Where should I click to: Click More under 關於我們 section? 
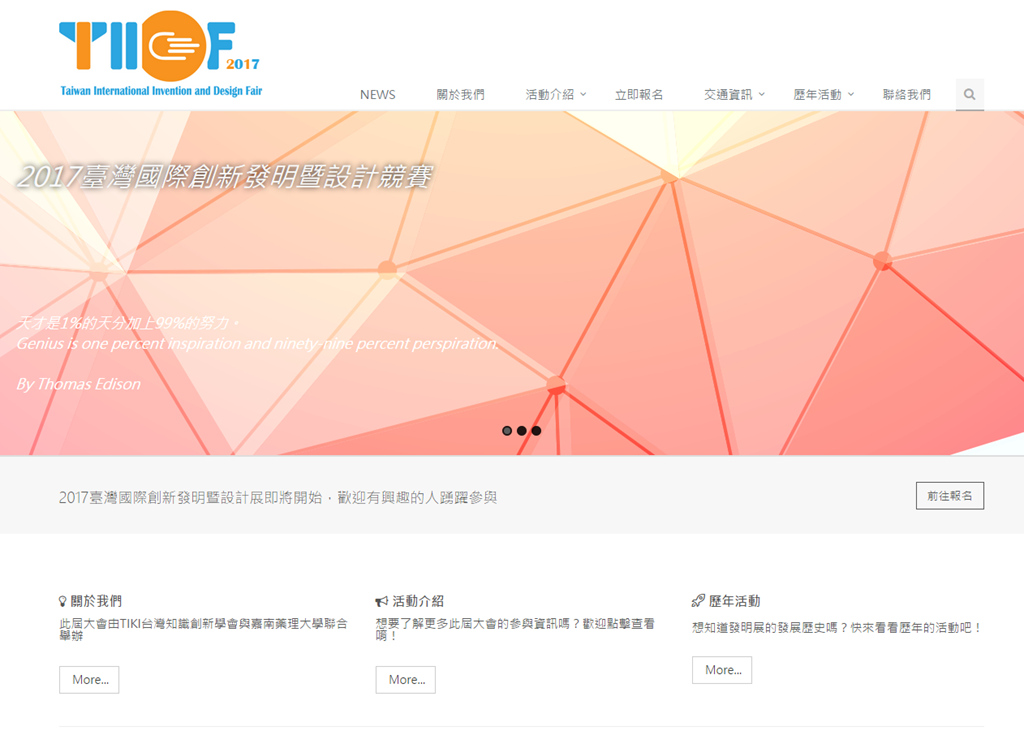(x=89, y=680)
